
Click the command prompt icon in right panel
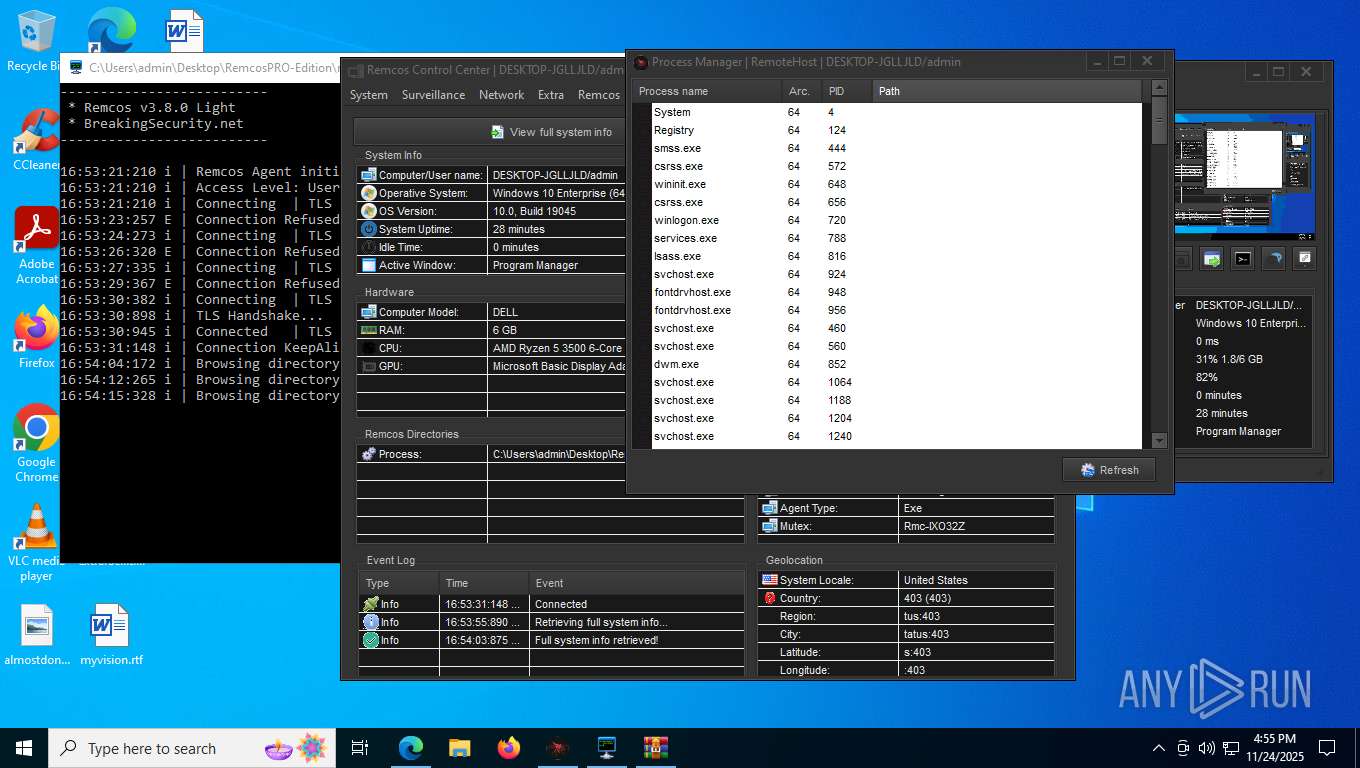[1242, 259]
